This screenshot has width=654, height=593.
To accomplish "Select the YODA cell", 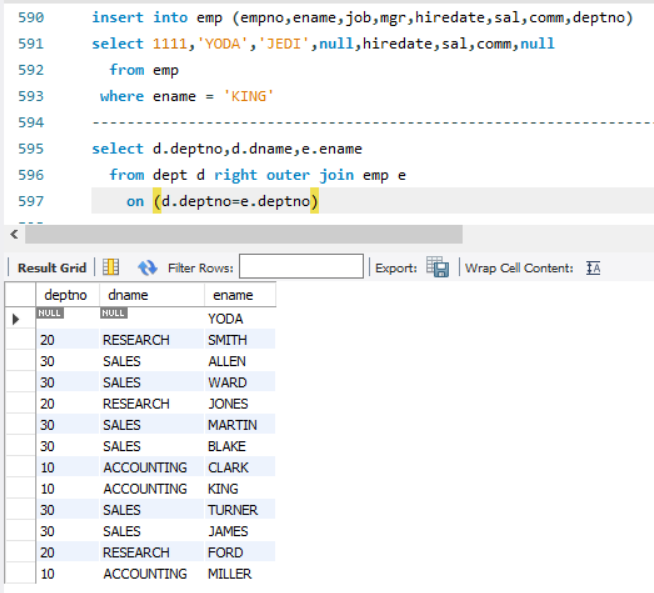I will click(240, 319).
